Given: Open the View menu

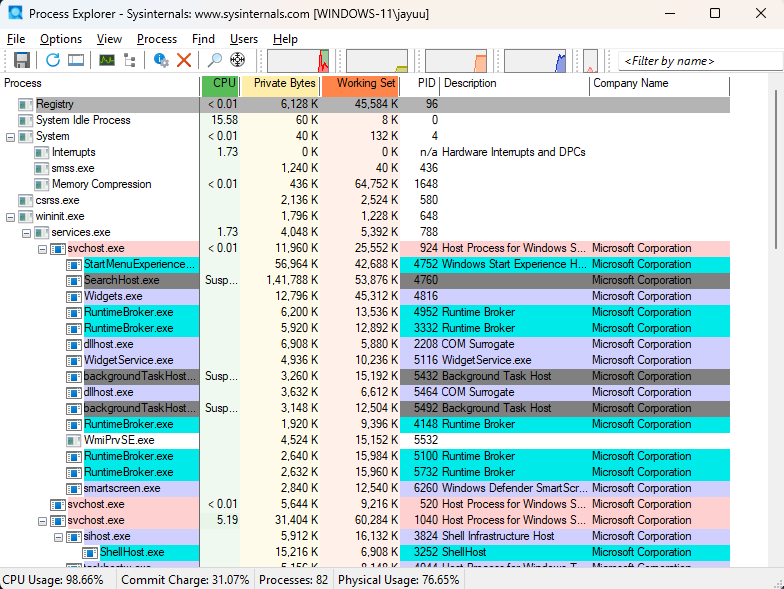Looking at the screenshot, I should [109, 39].
